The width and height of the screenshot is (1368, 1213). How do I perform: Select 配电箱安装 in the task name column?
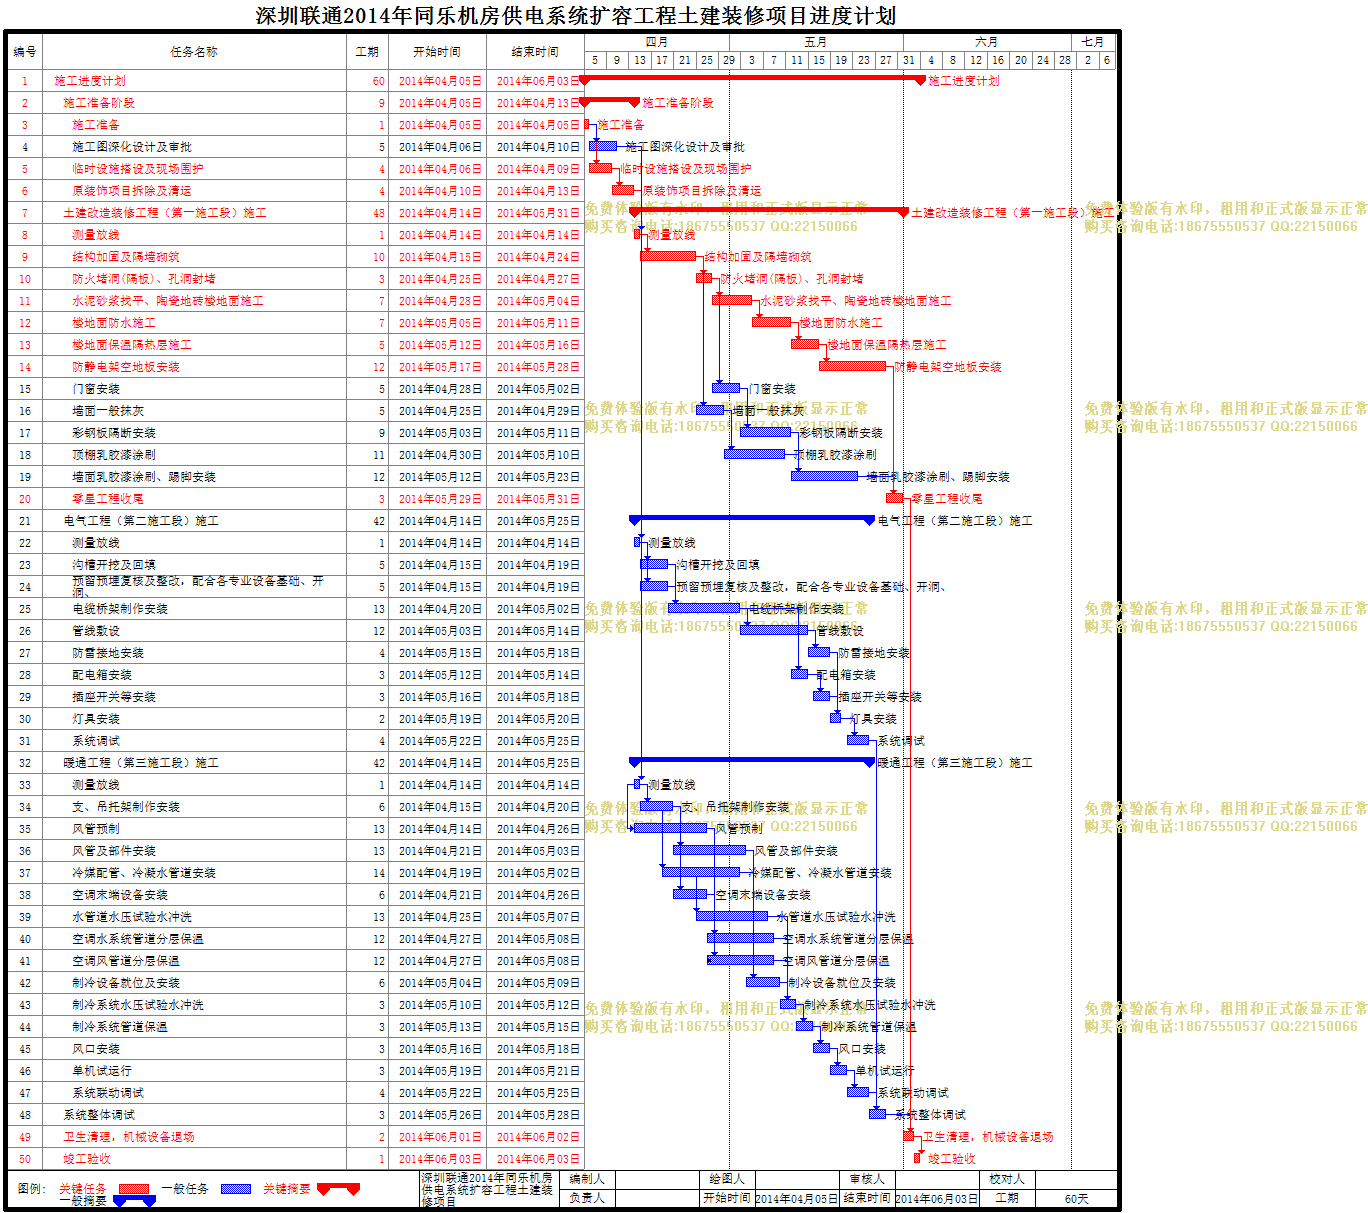tap(102, 675)
